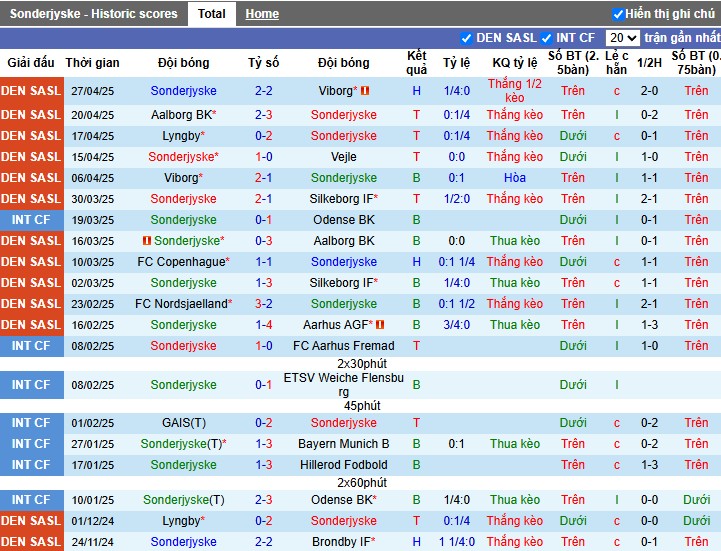Click the 2-2 score on 27/04/25
Screen dimensions: 721x551
point(264,91)
